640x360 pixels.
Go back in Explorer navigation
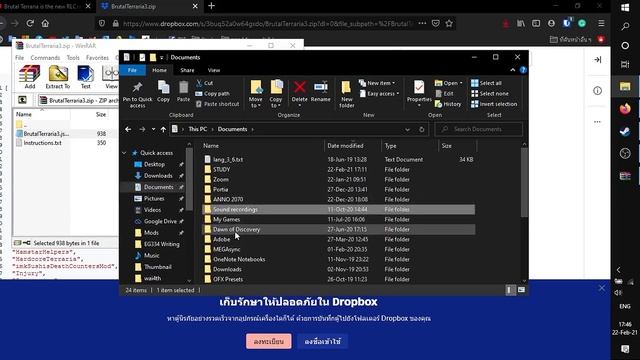pyautogui.click(x=128, y=129)
